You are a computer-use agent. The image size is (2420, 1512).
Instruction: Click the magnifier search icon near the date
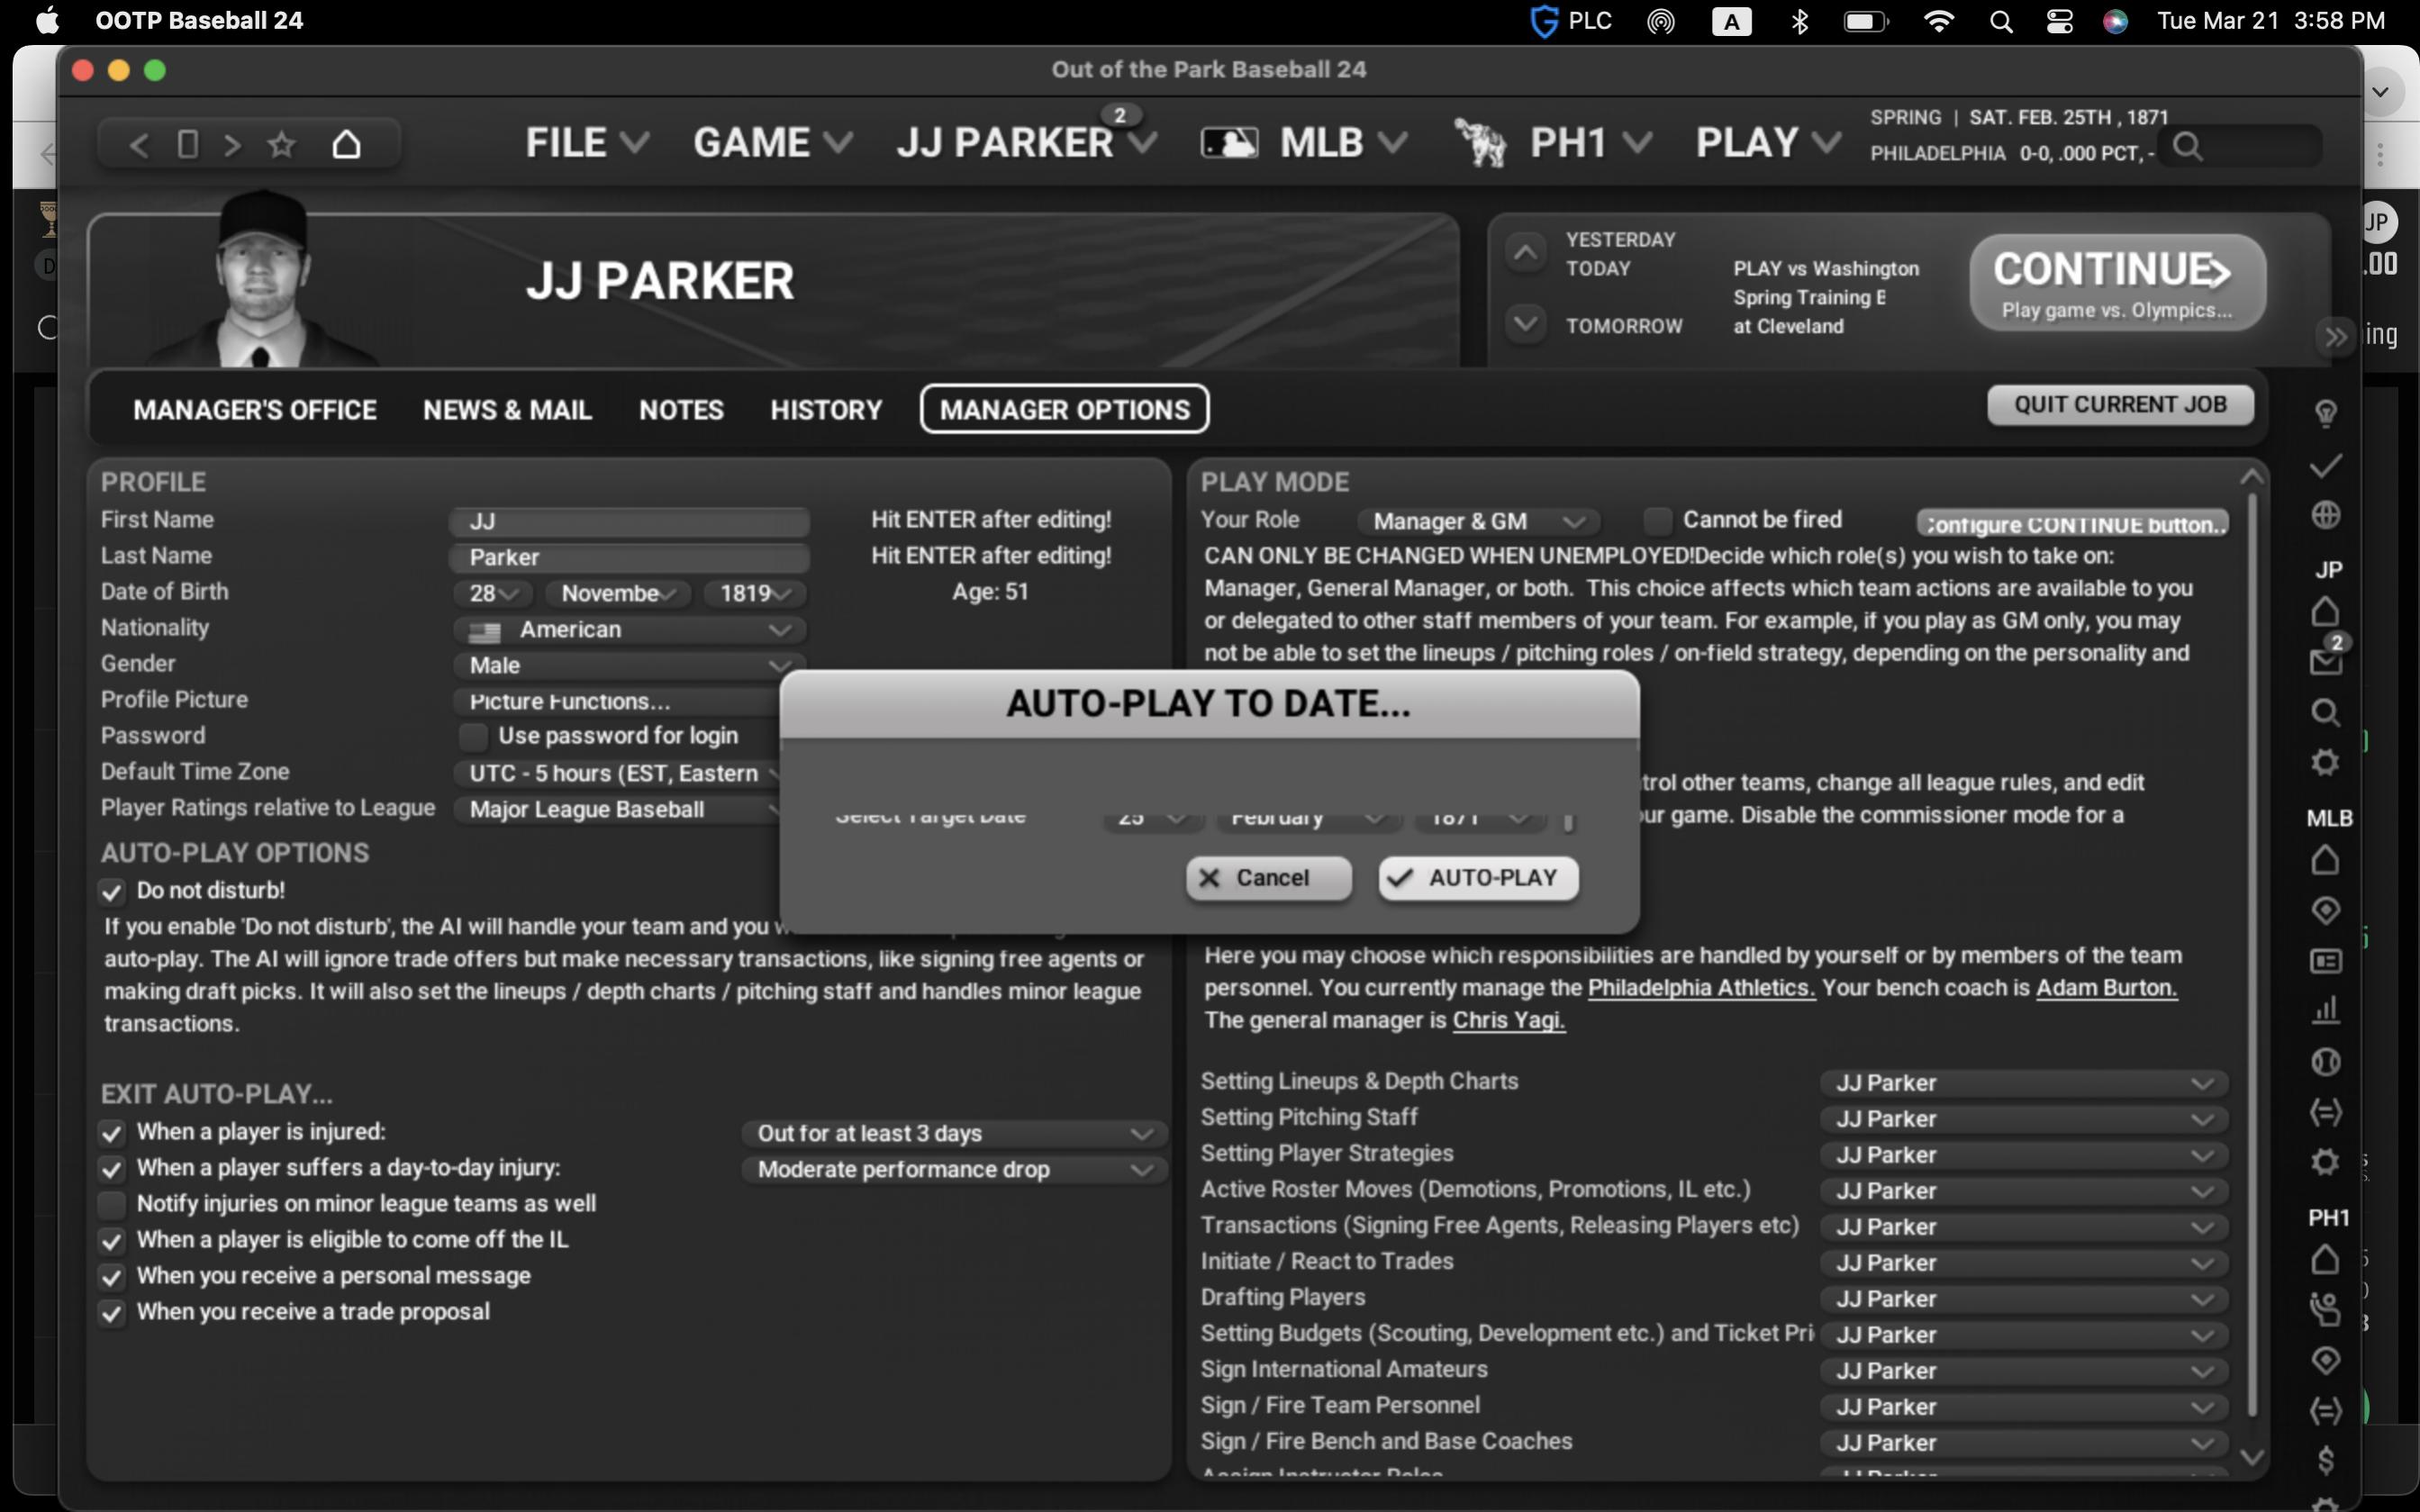pos(2187,148)
